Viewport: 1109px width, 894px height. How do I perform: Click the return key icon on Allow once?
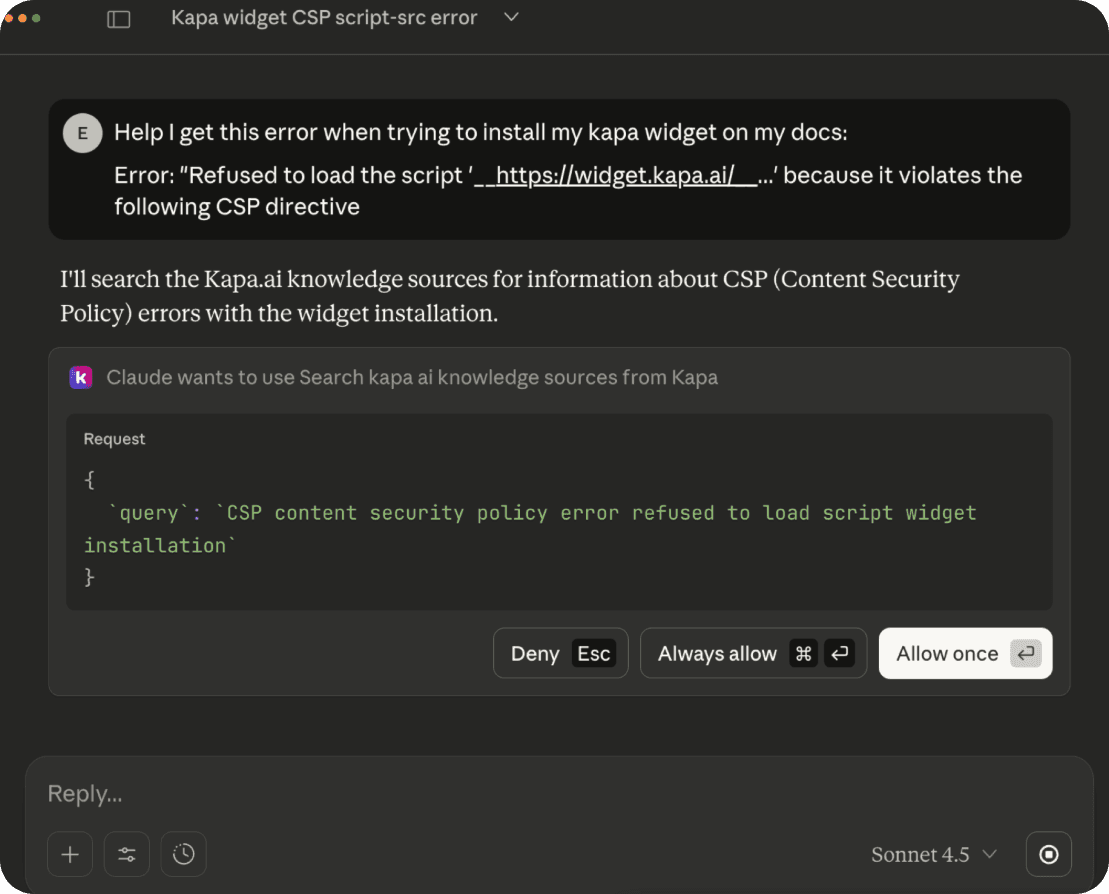click(1026, 654)
